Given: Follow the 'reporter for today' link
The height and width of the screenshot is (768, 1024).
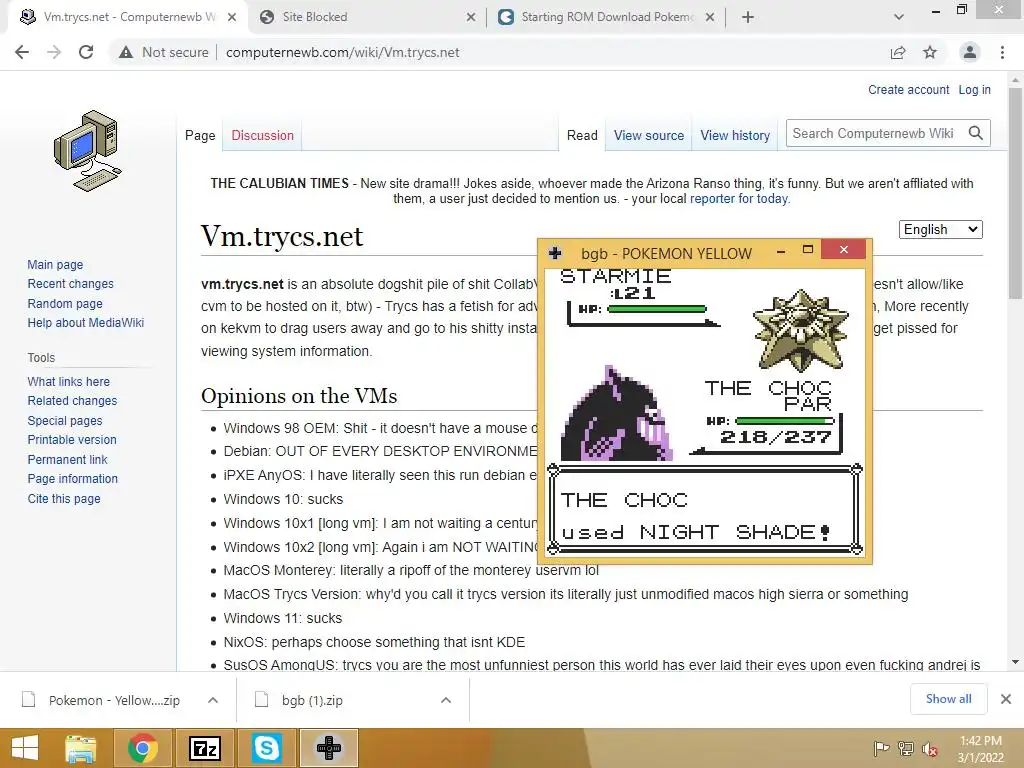Looking at the screenshot, I should point(739,199).
